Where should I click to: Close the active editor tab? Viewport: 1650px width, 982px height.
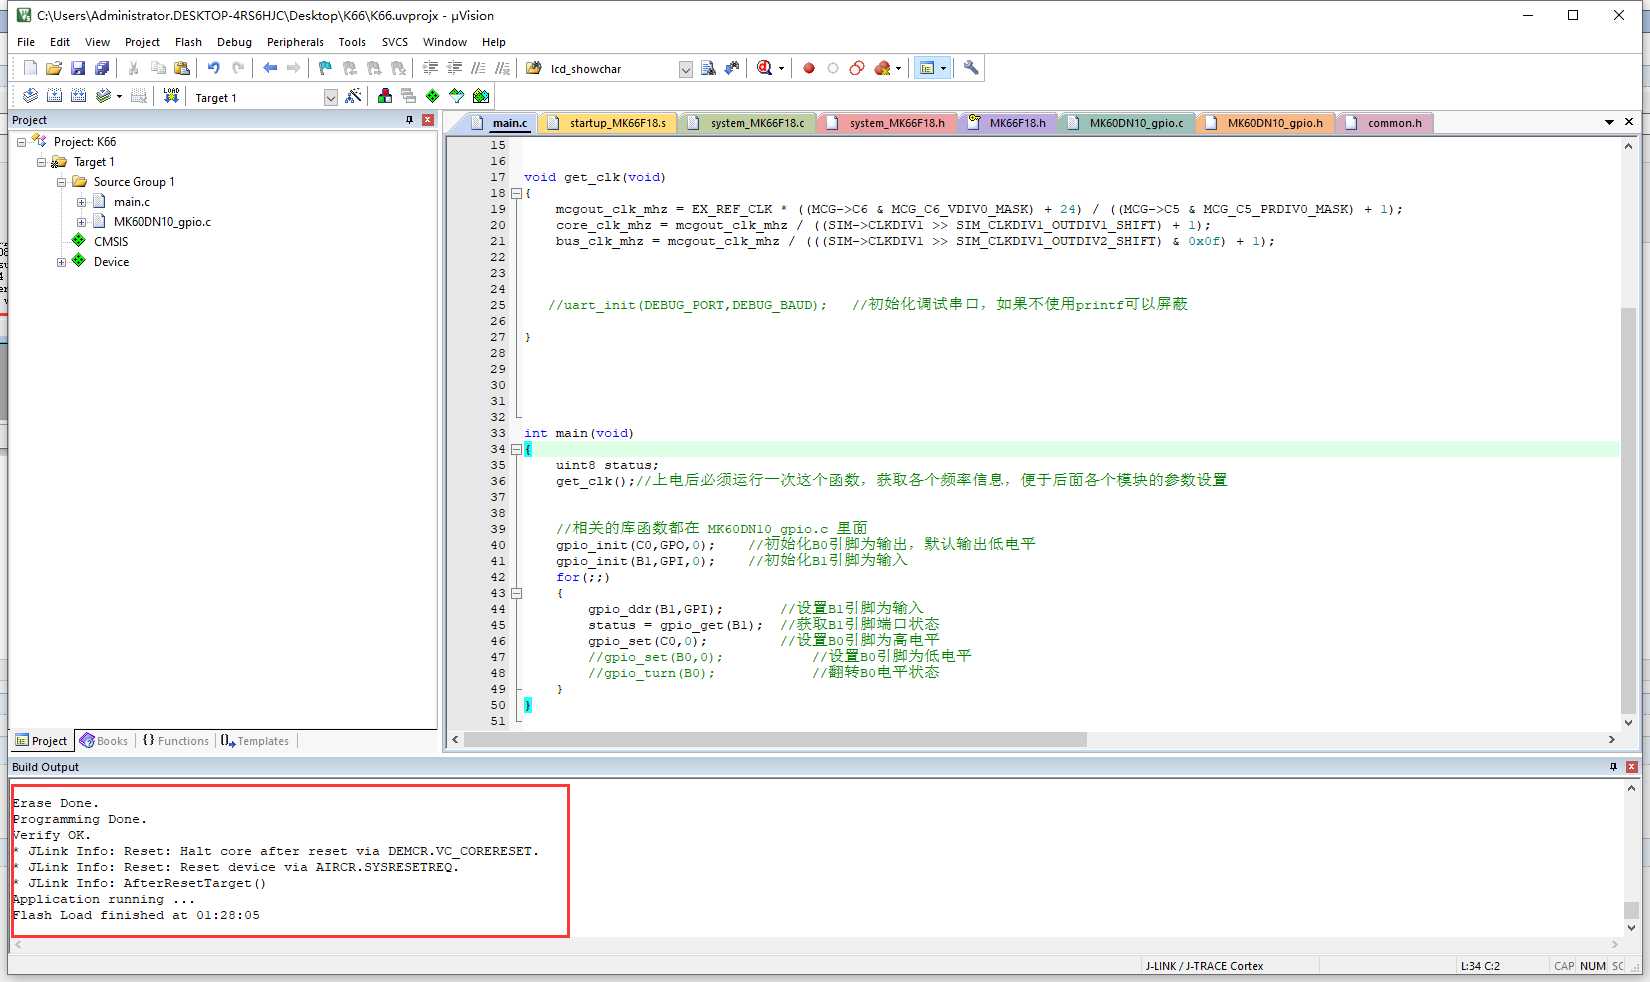click(1629, 122)
